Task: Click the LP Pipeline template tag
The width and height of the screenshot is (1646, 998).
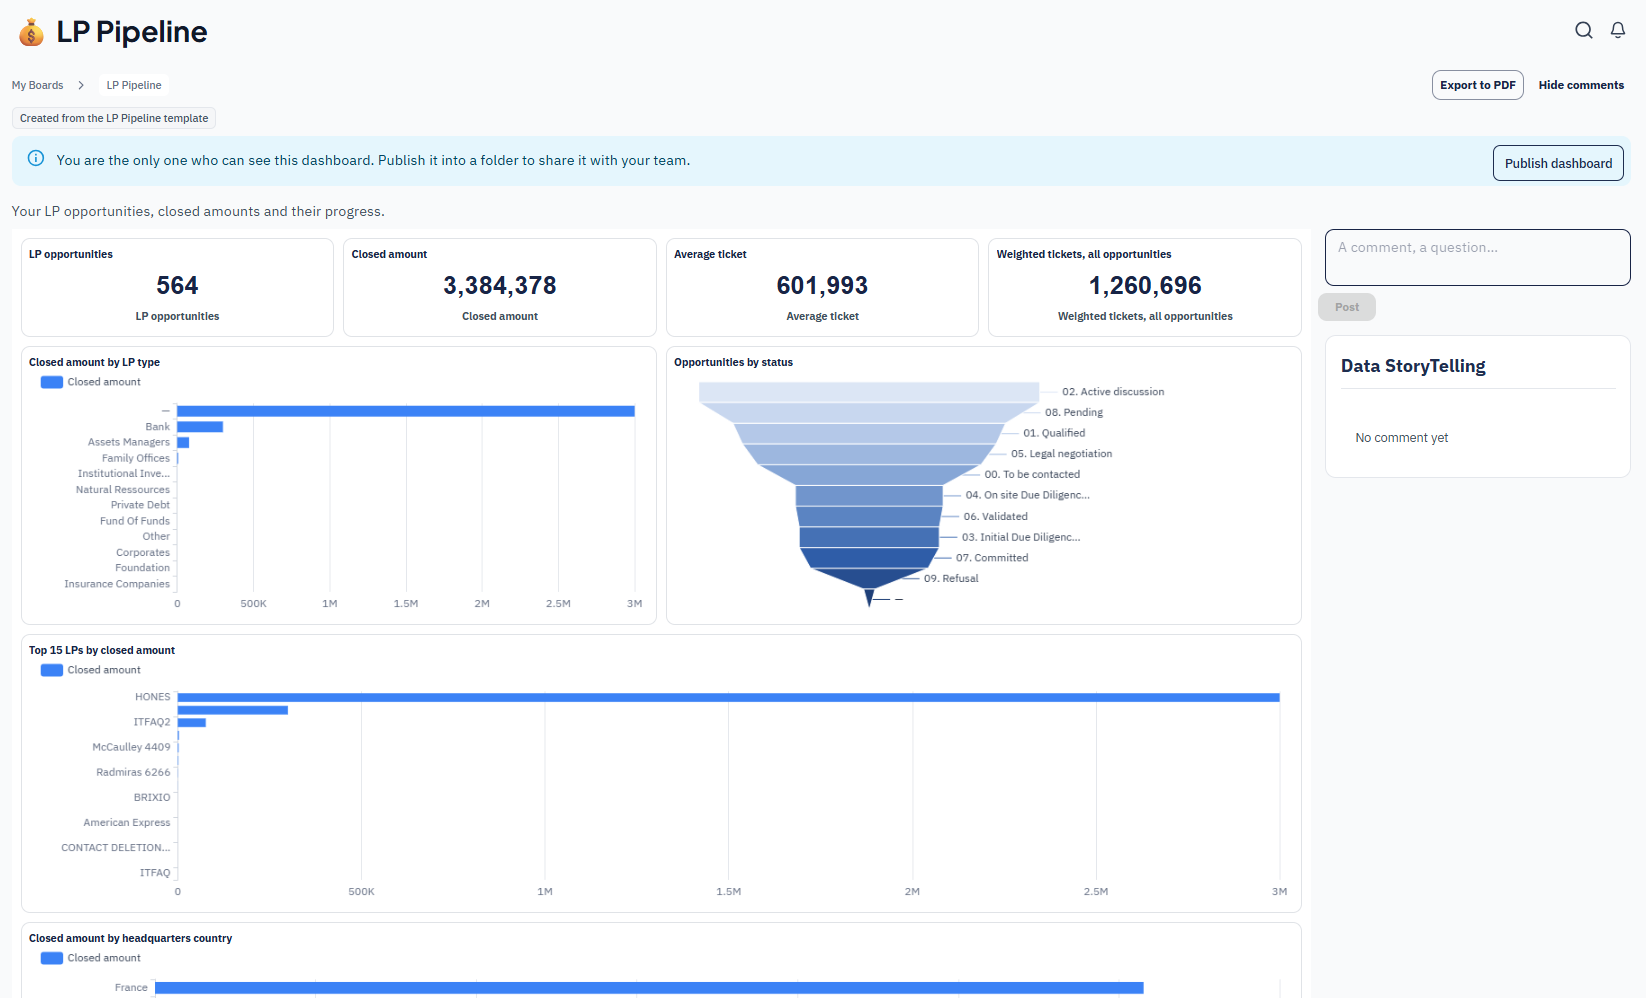Action: 114,118
